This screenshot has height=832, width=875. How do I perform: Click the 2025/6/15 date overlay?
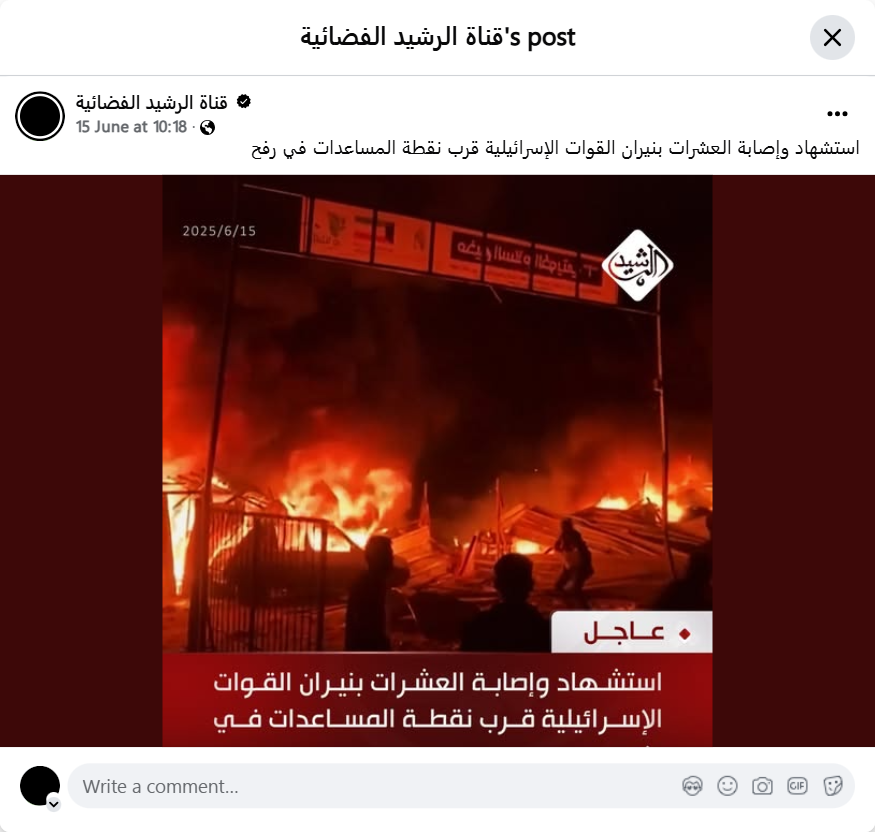[x=219, y=231]
